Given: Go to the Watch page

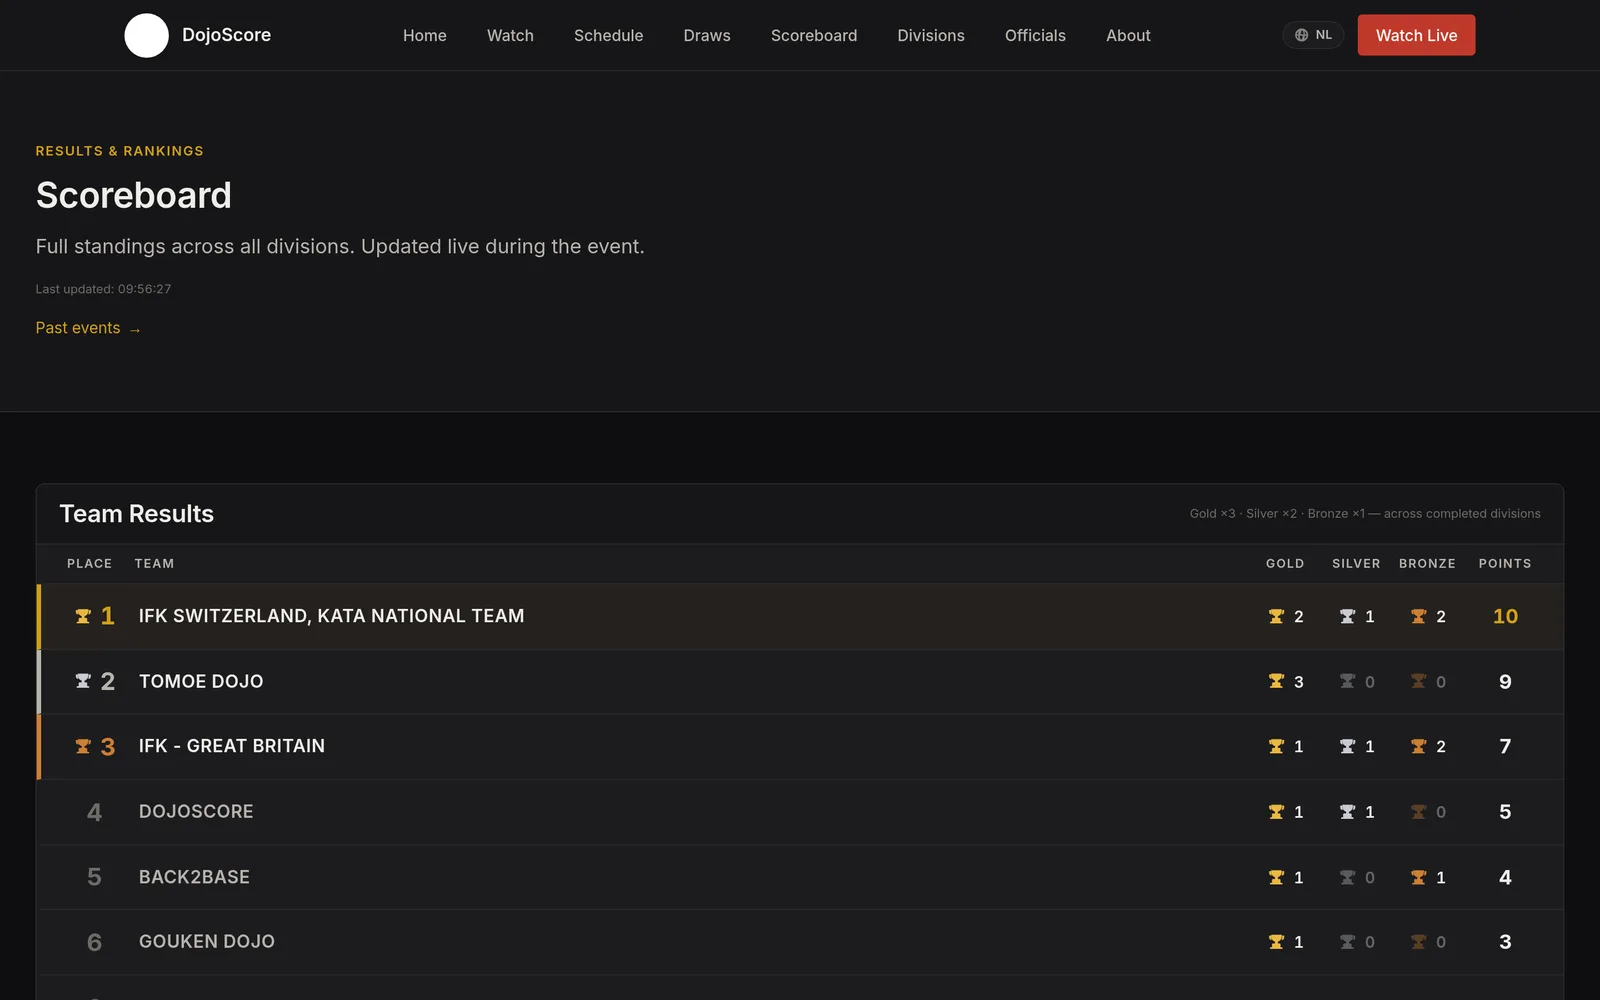Looking at the screenshot, I should (x=510, y=35).
